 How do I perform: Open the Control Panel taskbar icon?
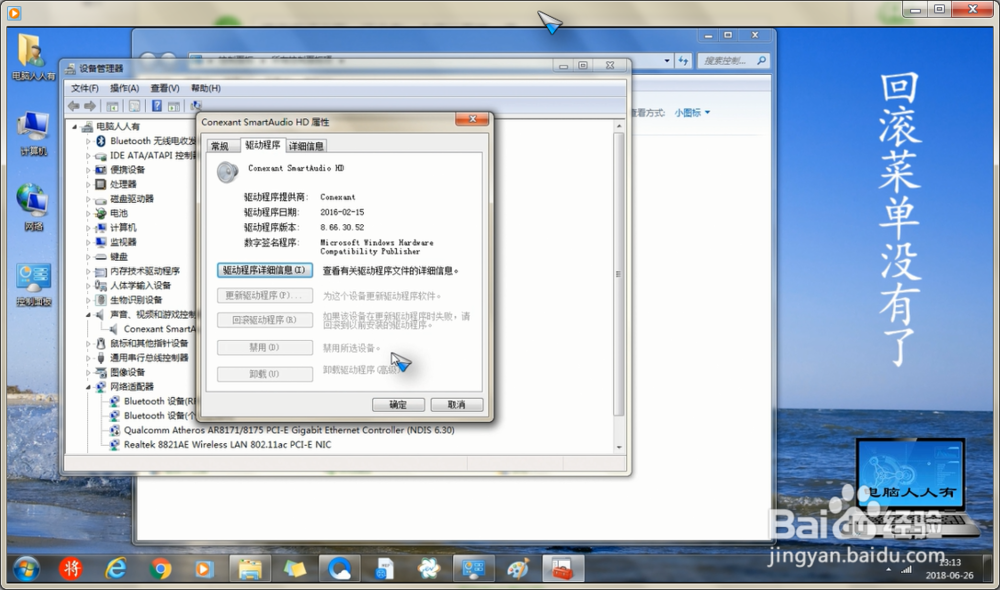(473, 568)
